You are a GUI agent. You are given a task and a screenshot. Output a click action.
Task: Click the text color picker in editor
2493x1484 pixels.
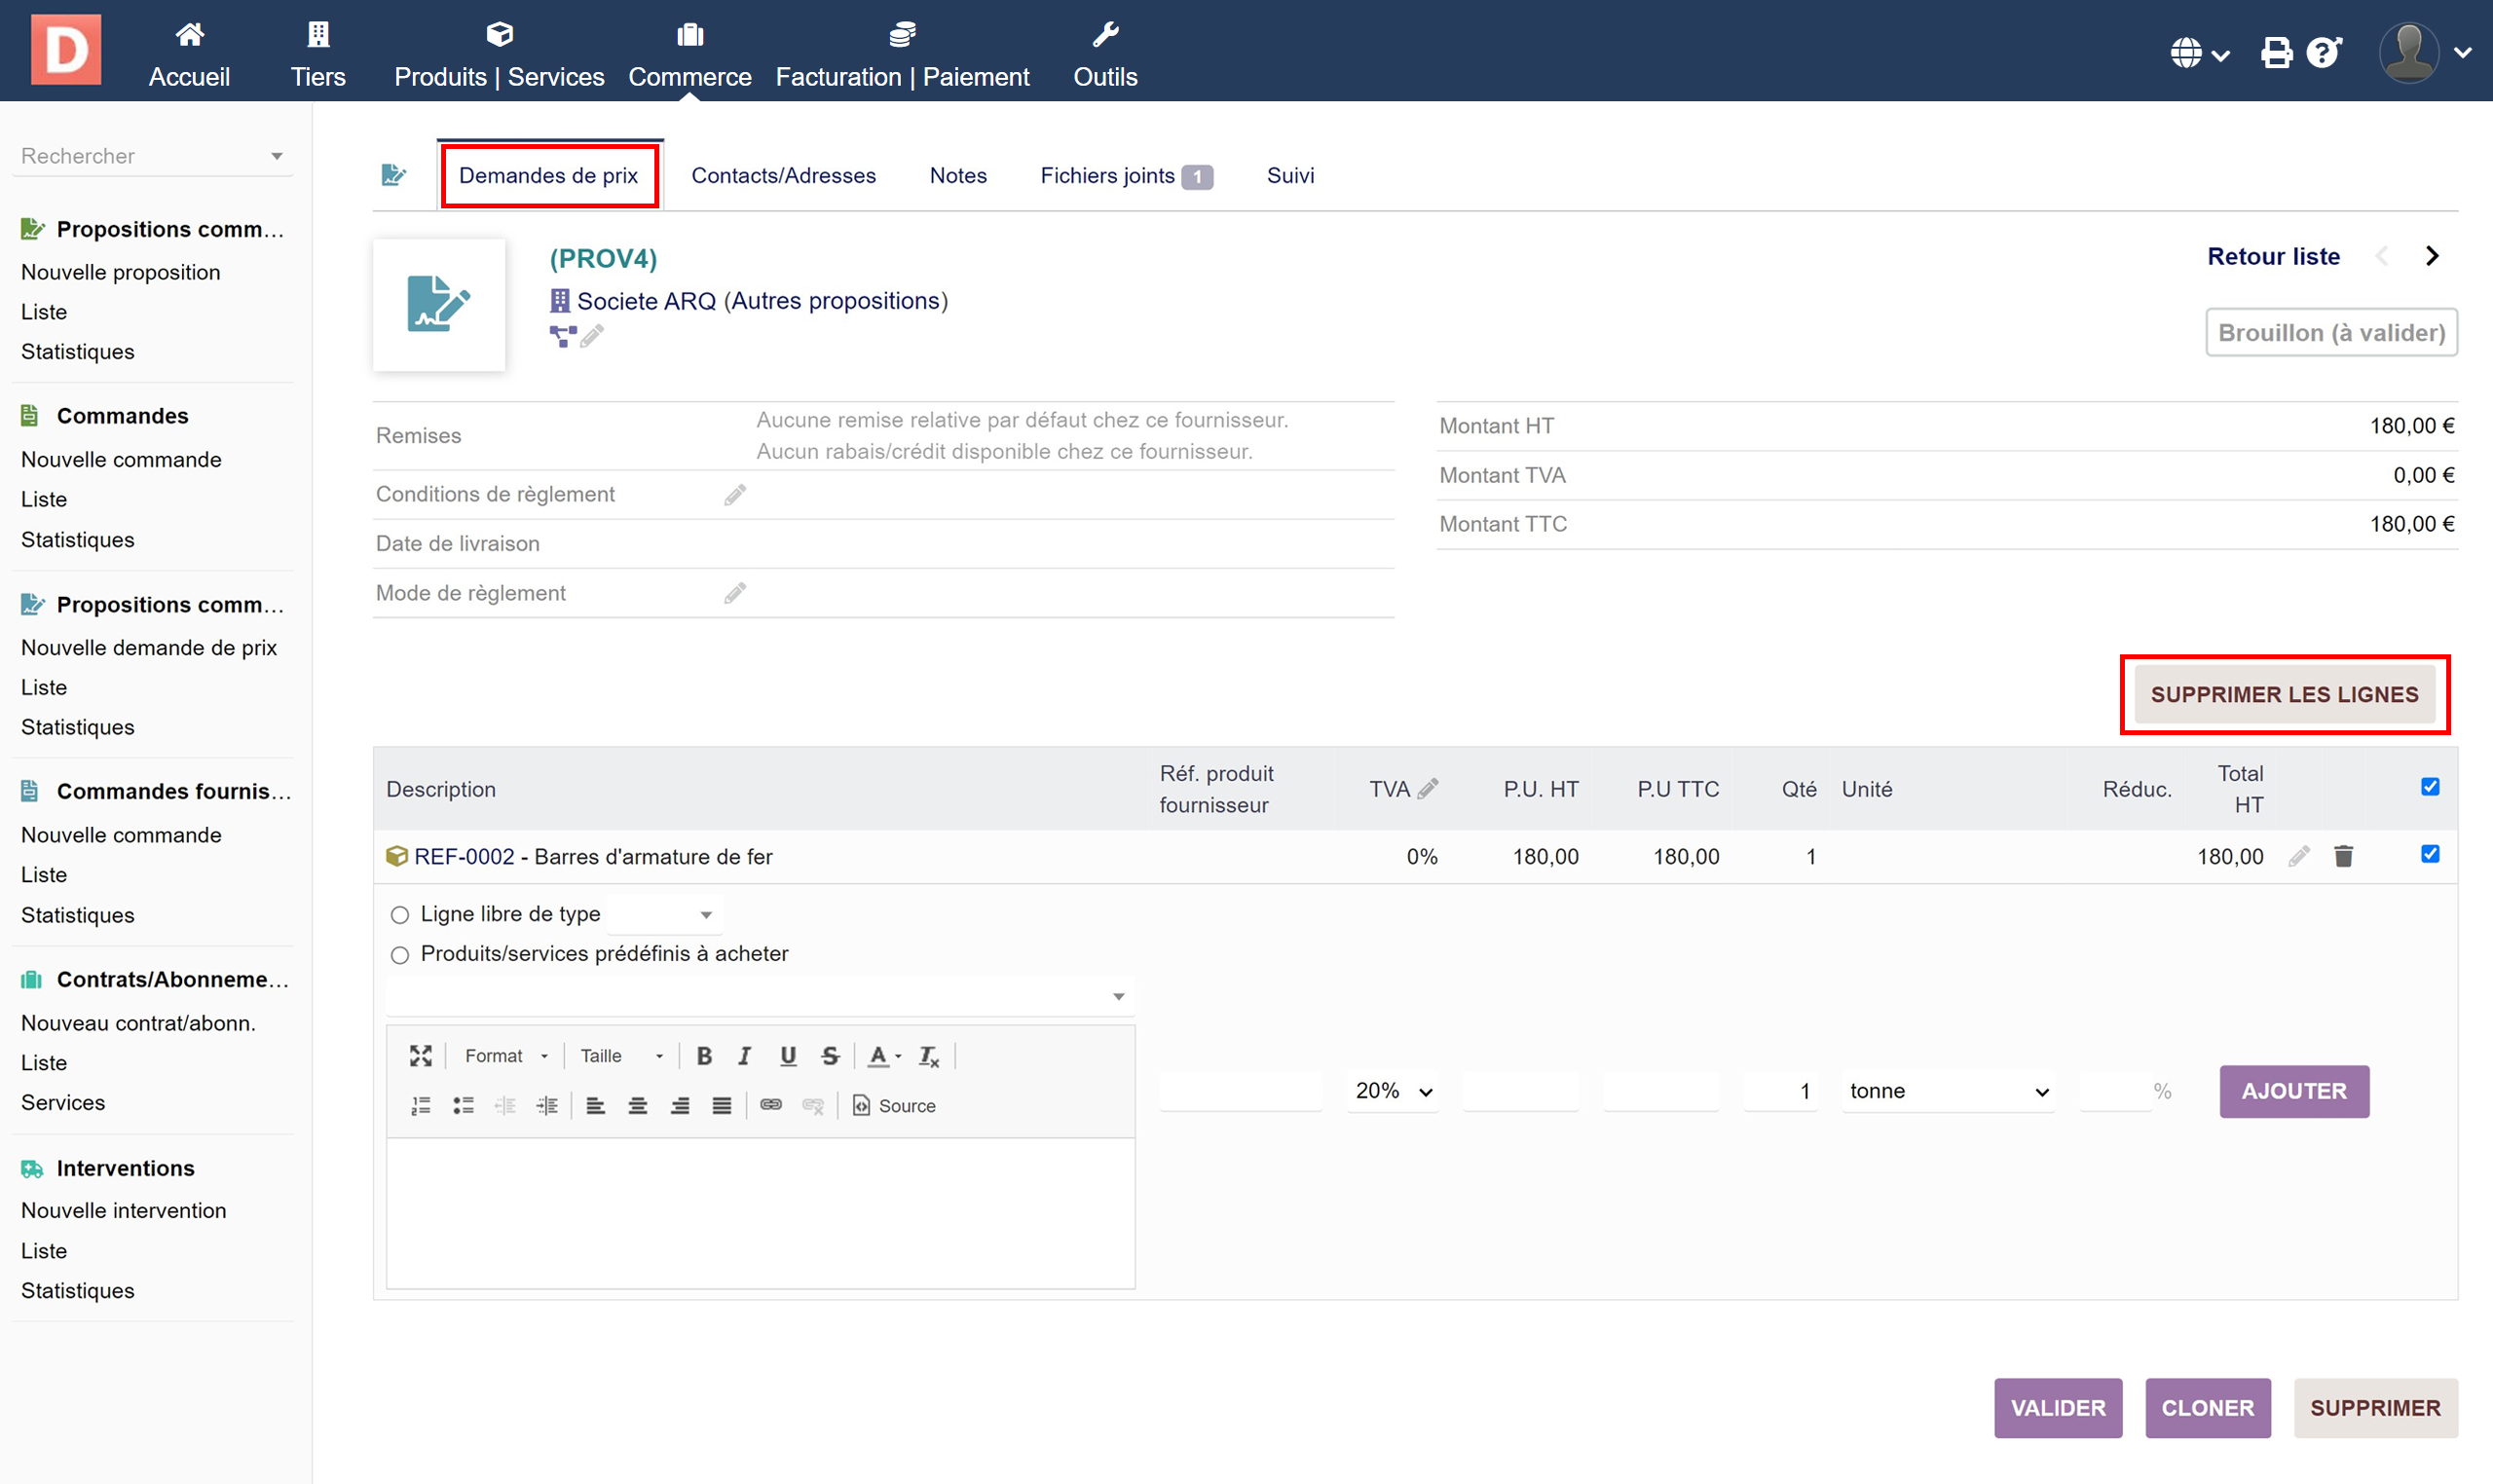coord(884,1056)
